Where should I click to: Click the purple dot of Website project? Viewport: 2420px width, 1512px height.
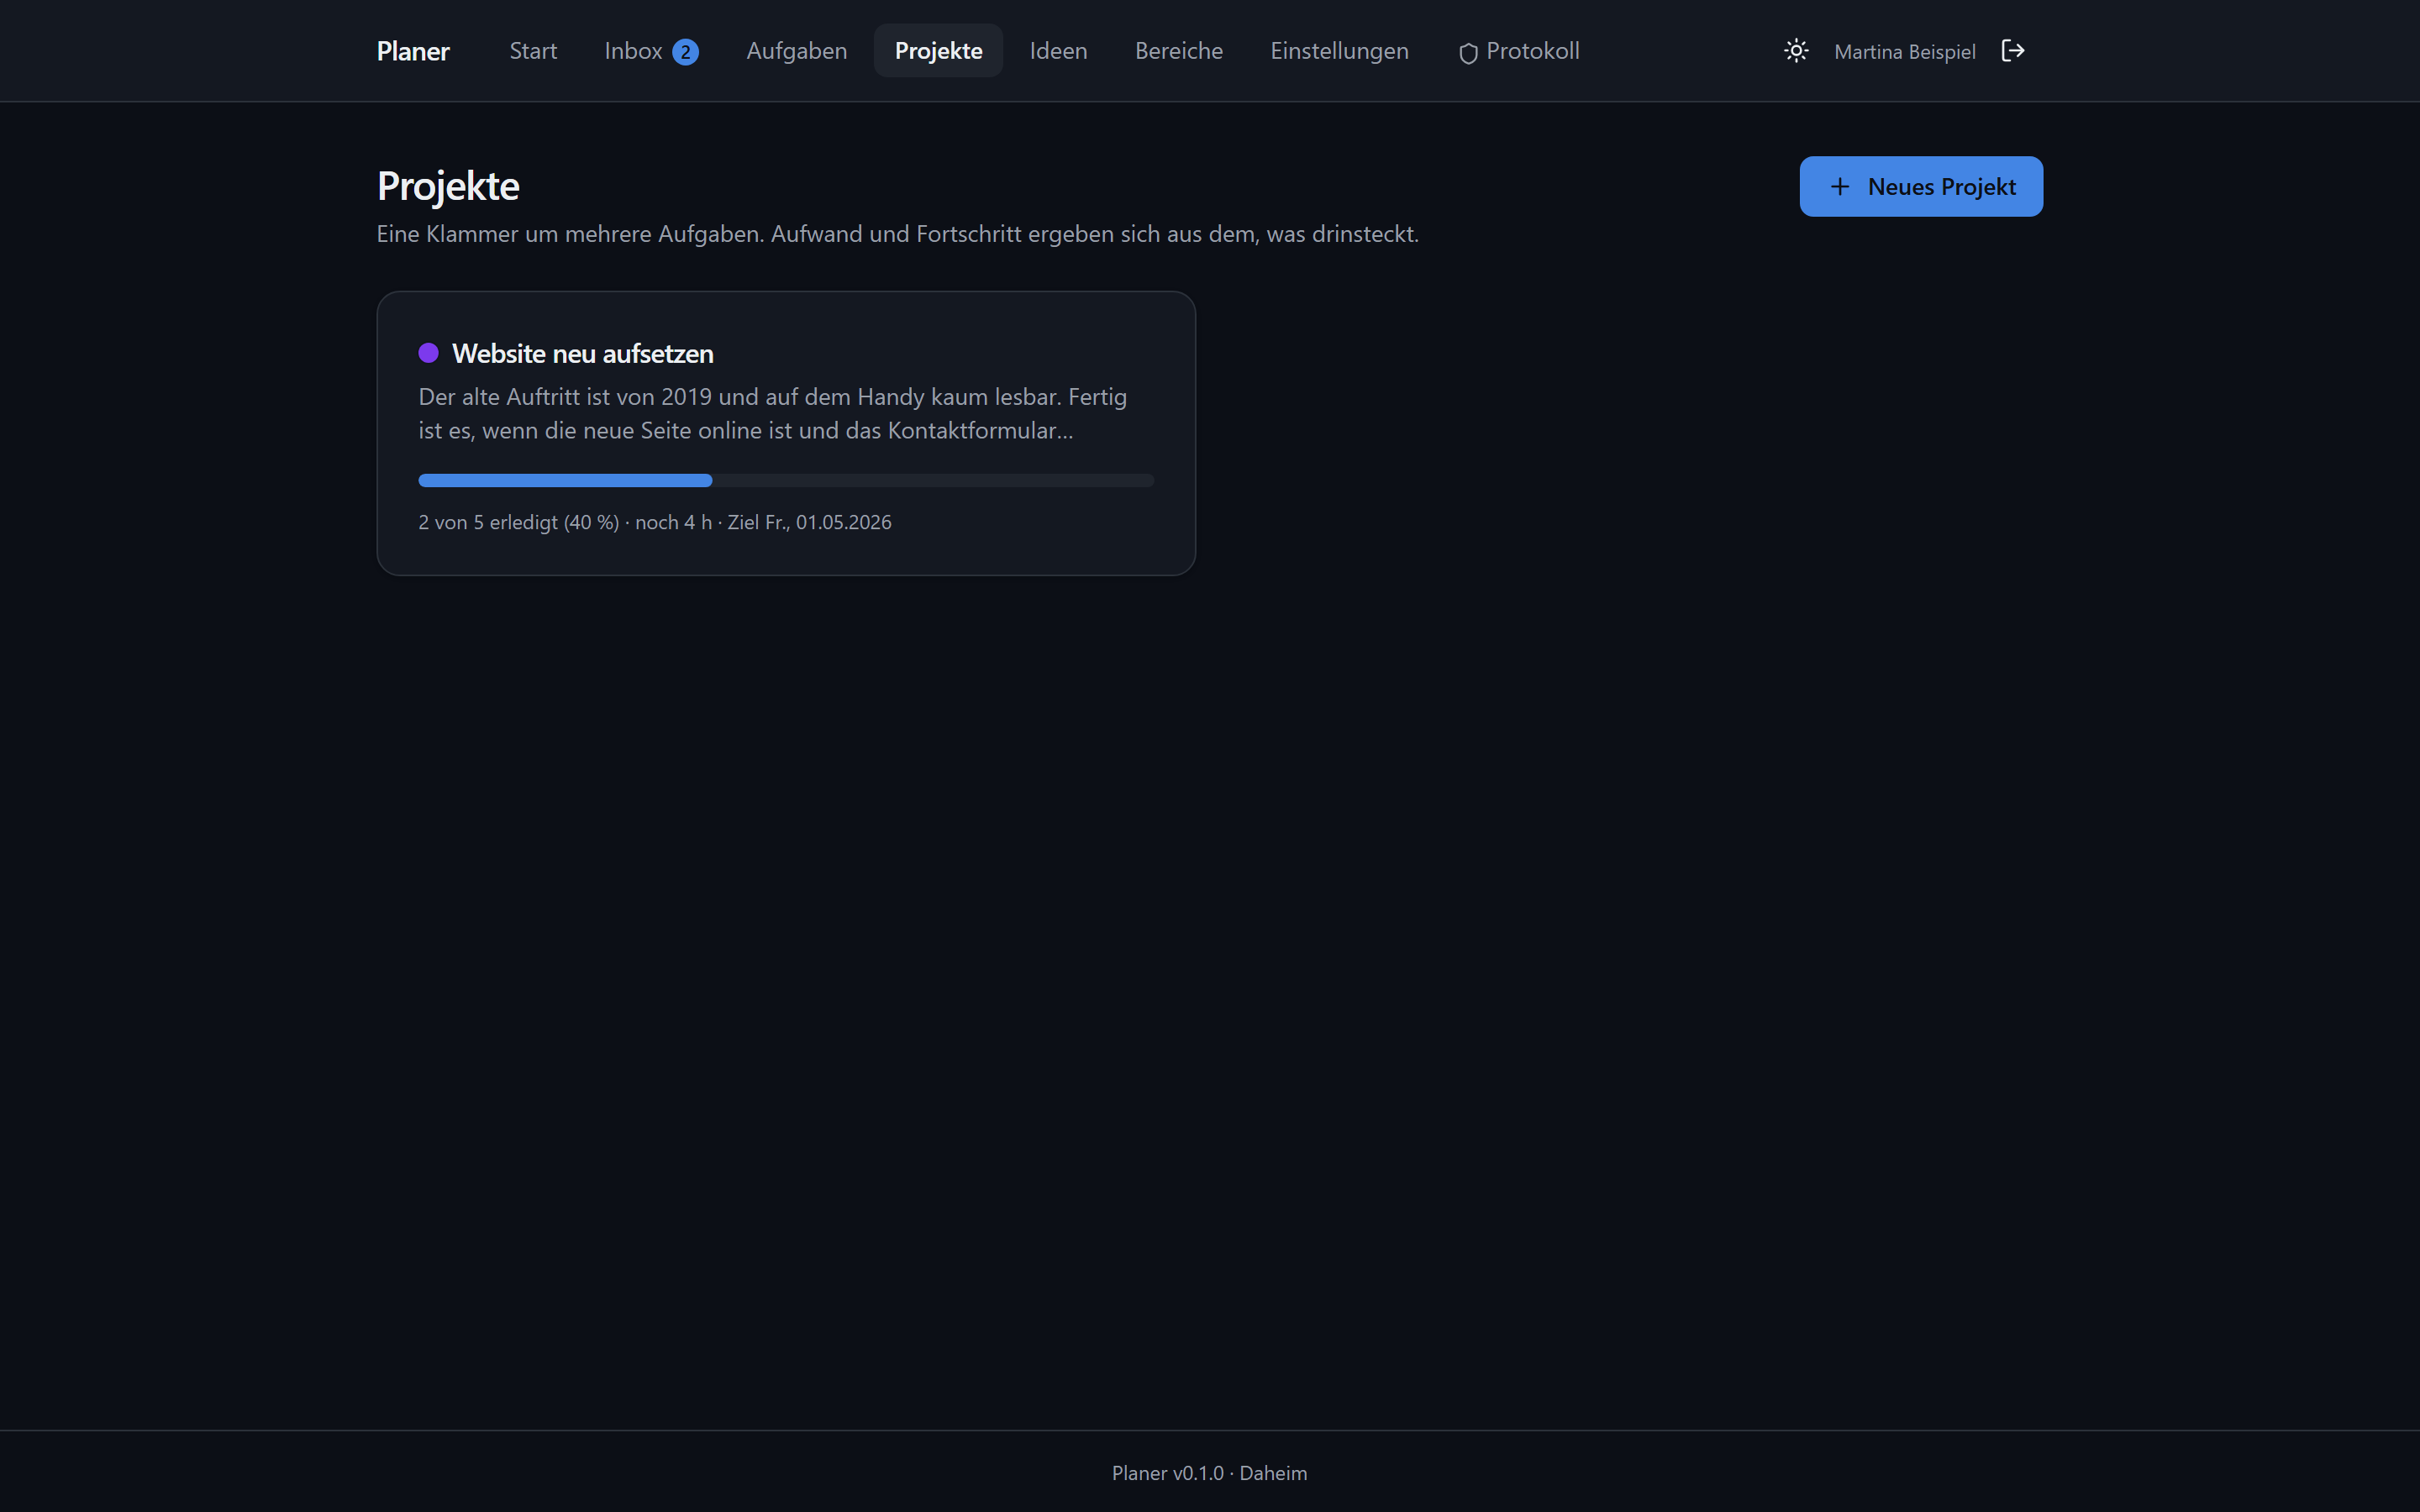(x=428, y=353)
